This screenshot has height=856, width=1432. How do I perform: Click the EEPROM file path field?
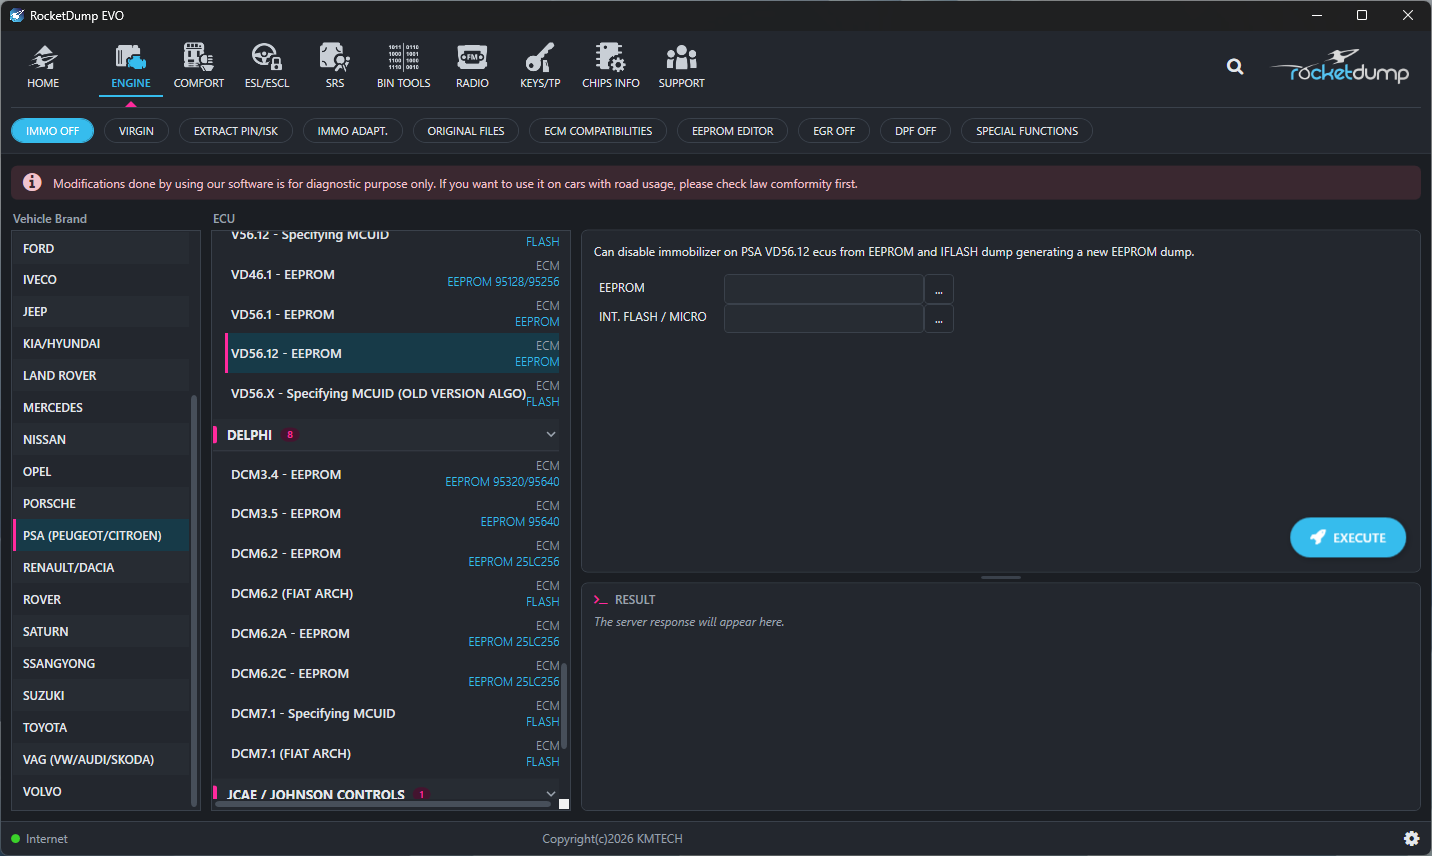pyautogui.click(x=824, y=289)
